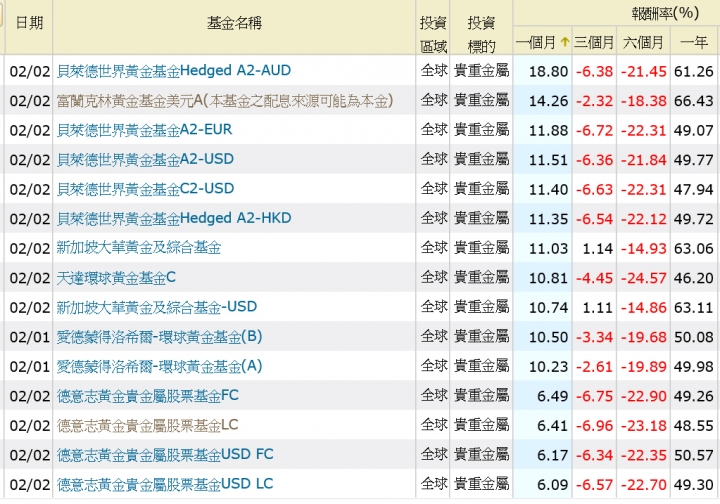Click the one-year value 46.20
Viewport: 720px width, 504px height.
[x=694, y=278]
